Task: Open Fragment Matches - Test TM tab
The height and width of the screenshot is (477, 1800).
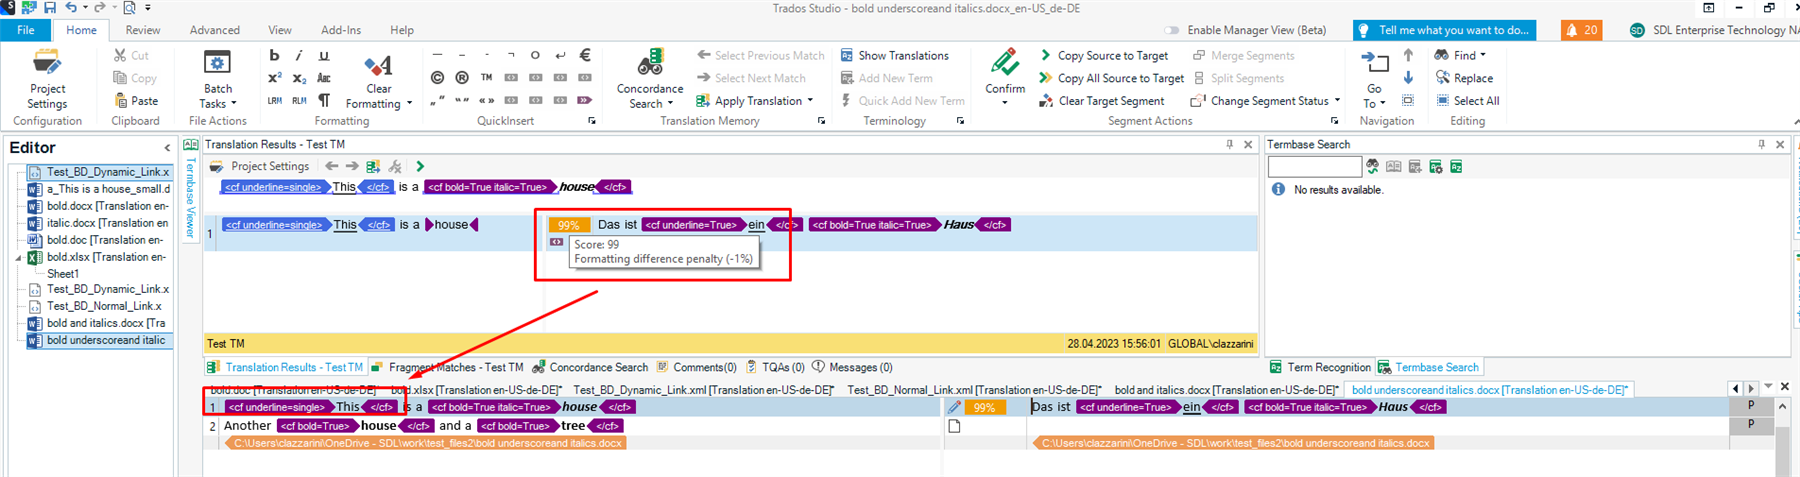Action: (448, 368)
